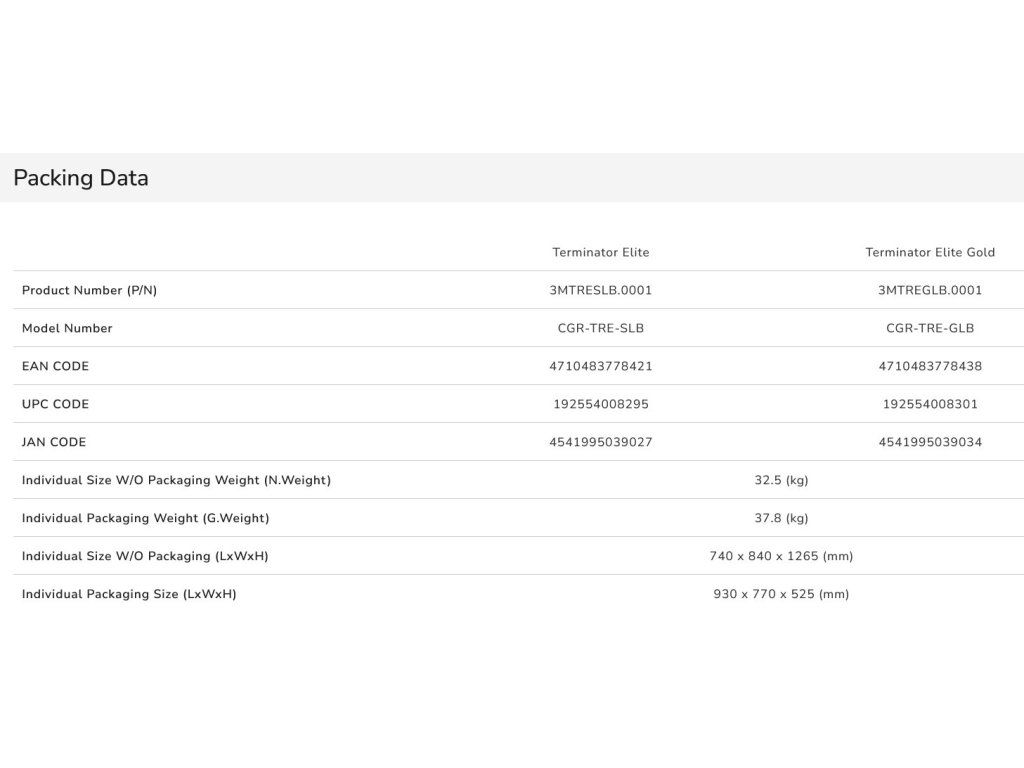Click the EAN CODE row label
1024x768 pixels.
point(55,366)
